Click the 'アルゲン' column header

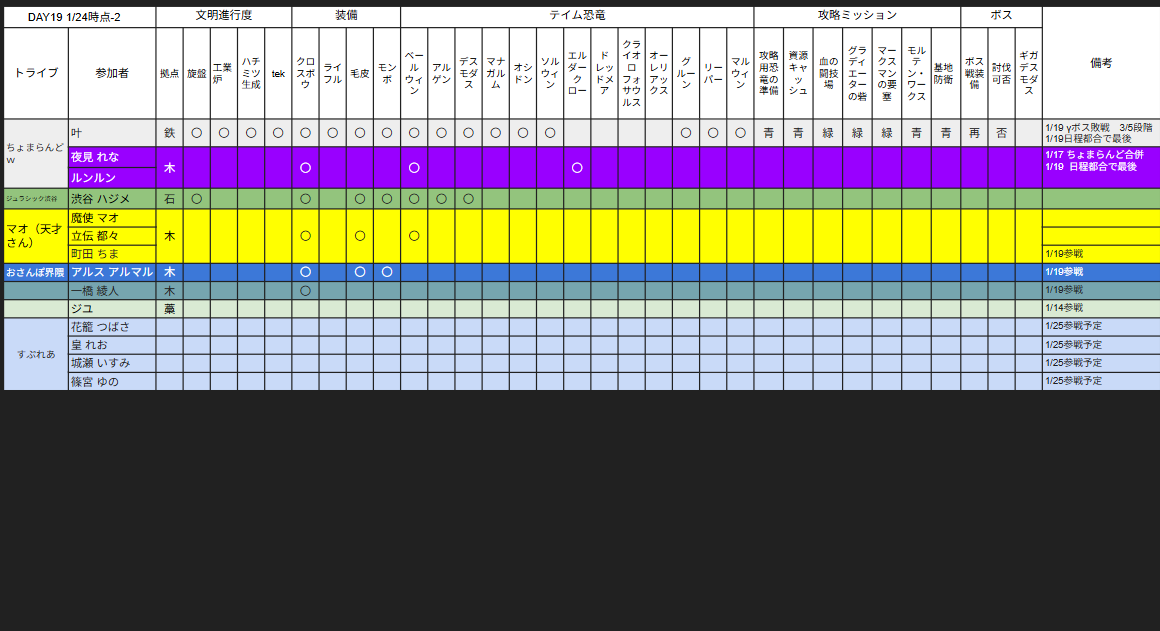point(442,73)
